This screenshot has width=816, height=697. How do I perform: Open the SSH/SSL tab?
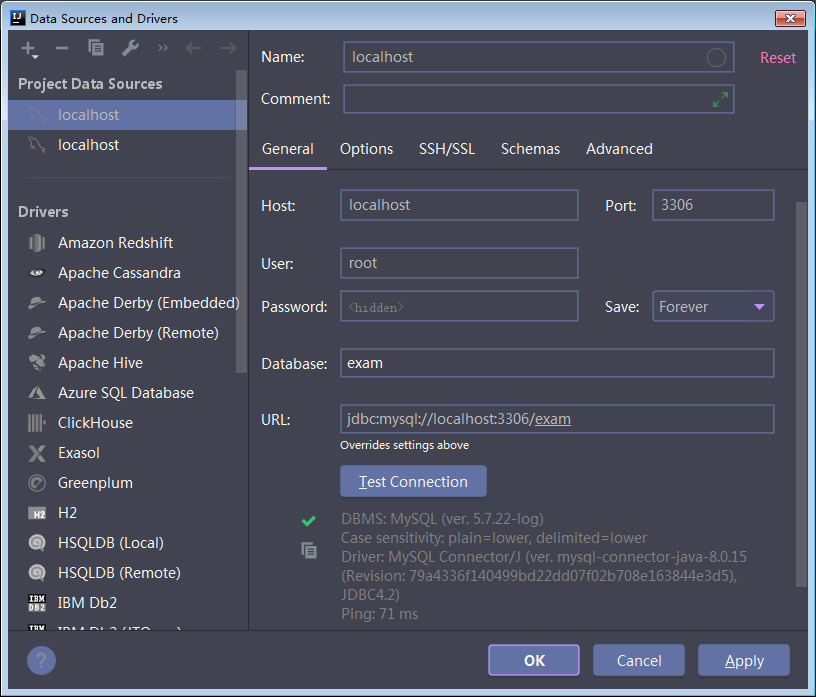[447, 149]
